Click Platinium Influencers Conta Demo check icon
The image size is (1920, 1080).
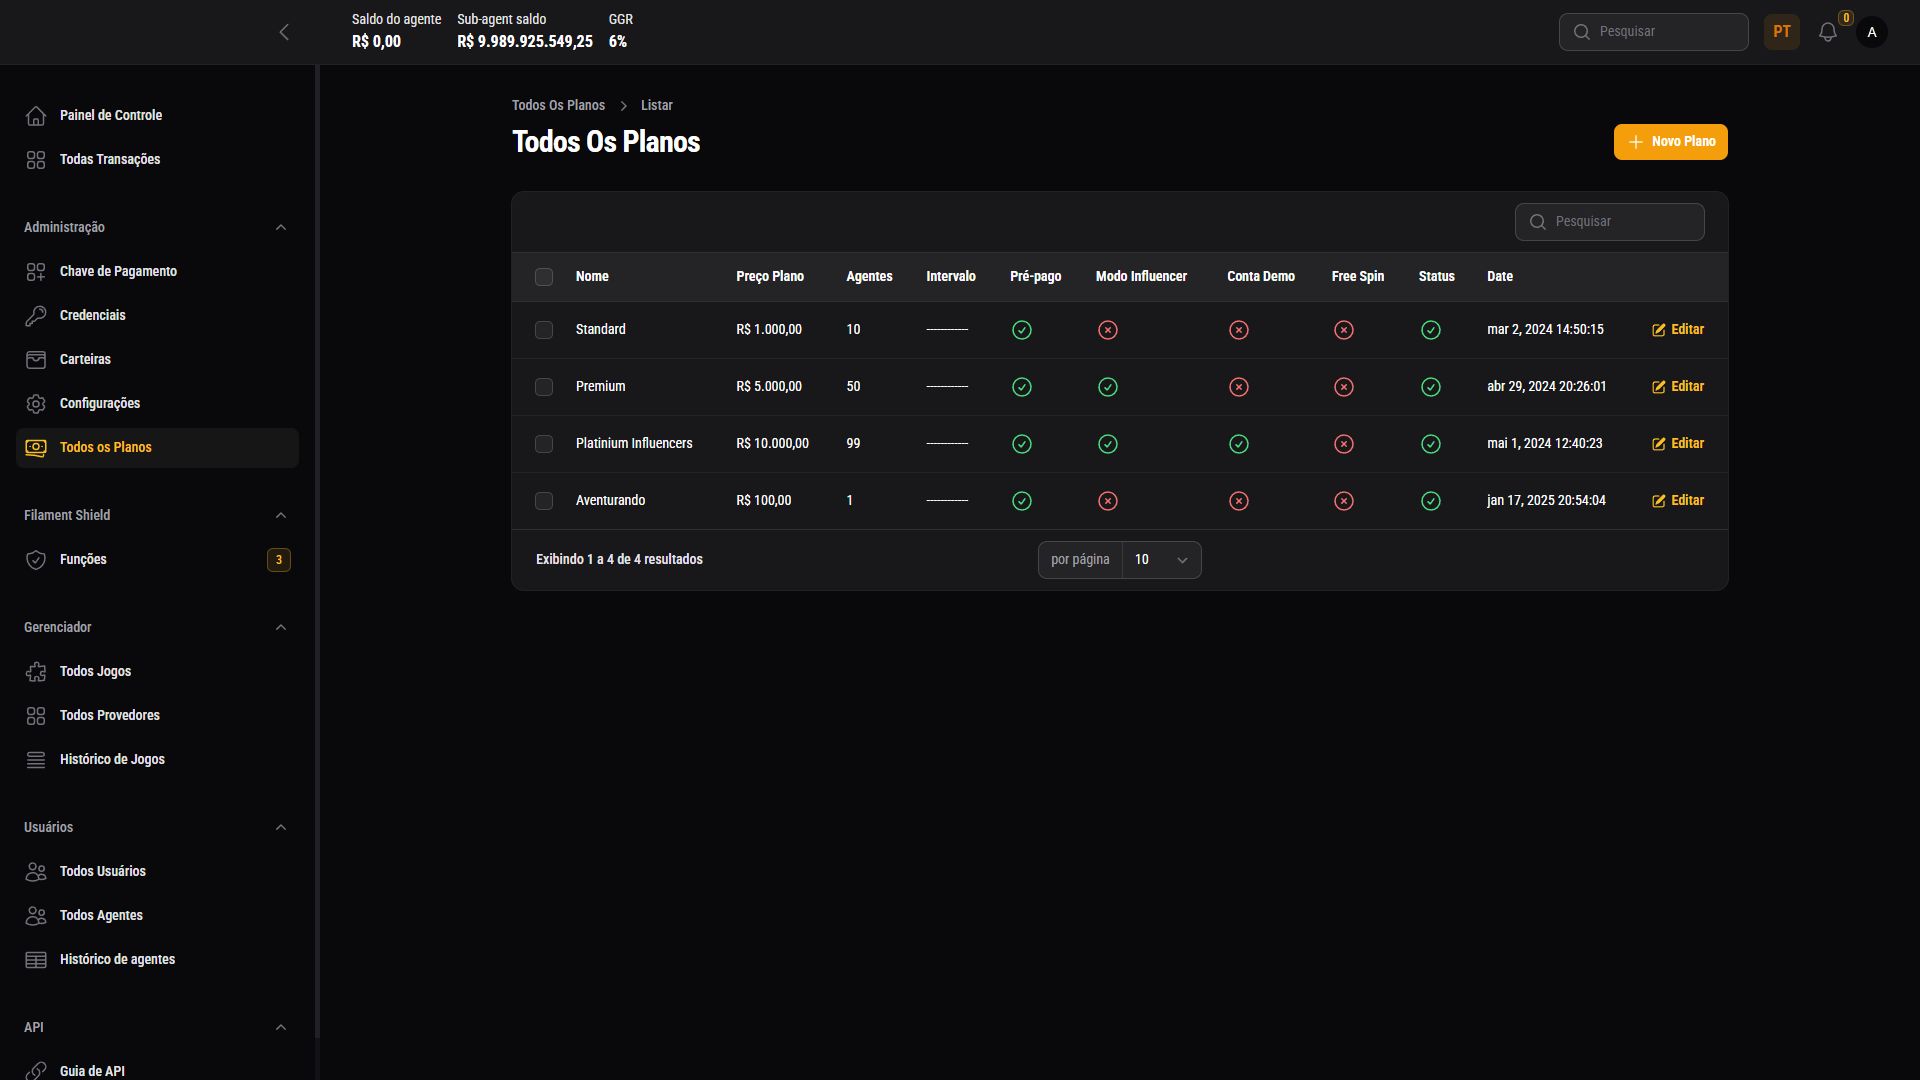1239,444
